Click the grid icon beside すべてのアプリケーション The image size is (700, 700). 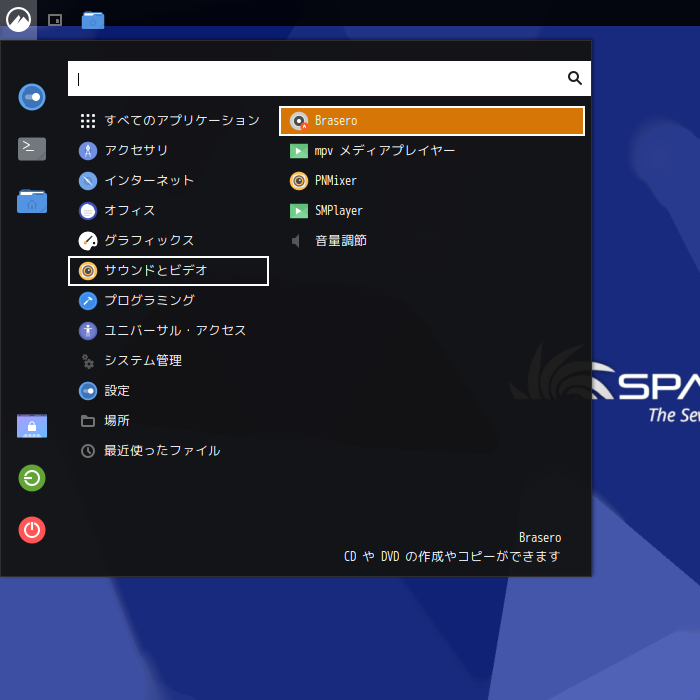click(88, 121)
